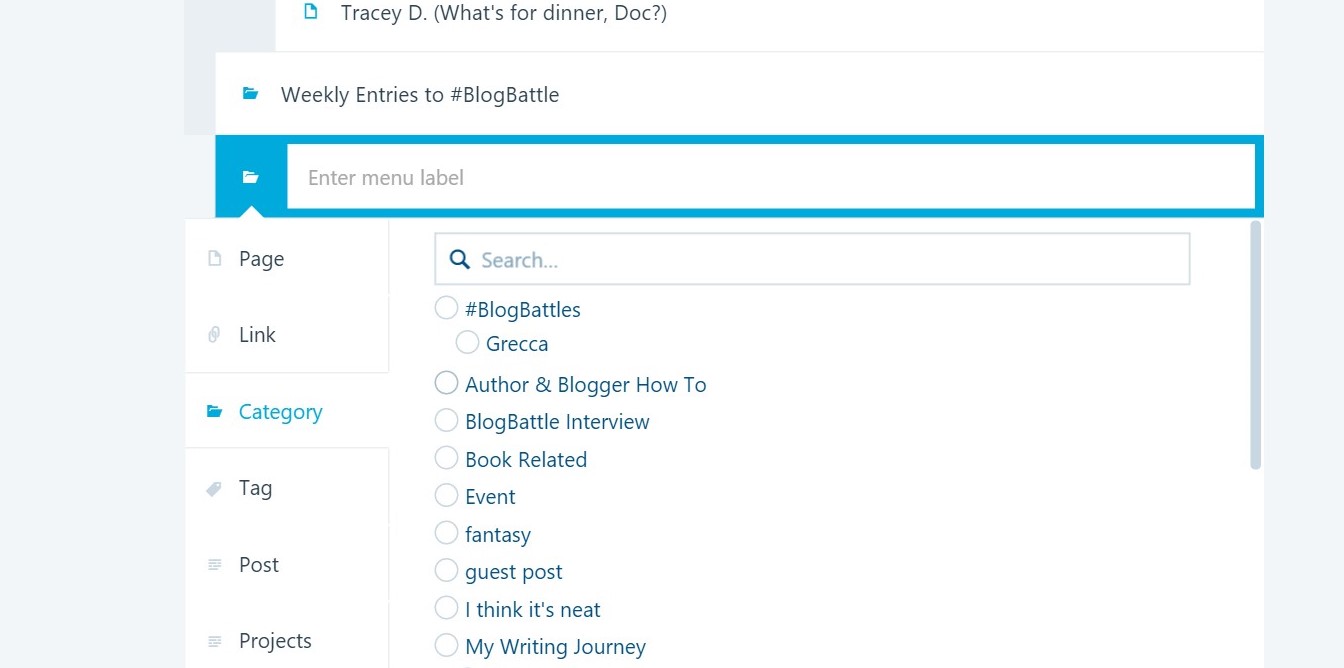Click the Link type paperclip icon
Viewport: 1344px width, 668px height.
(214, 335)
